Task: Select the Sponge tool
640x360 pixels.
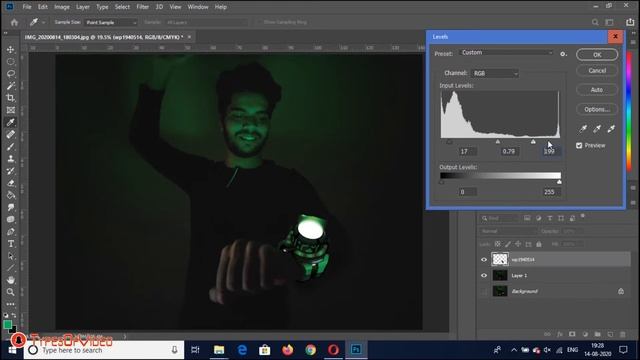Action: pyautogui.click(x=11, y=219)
